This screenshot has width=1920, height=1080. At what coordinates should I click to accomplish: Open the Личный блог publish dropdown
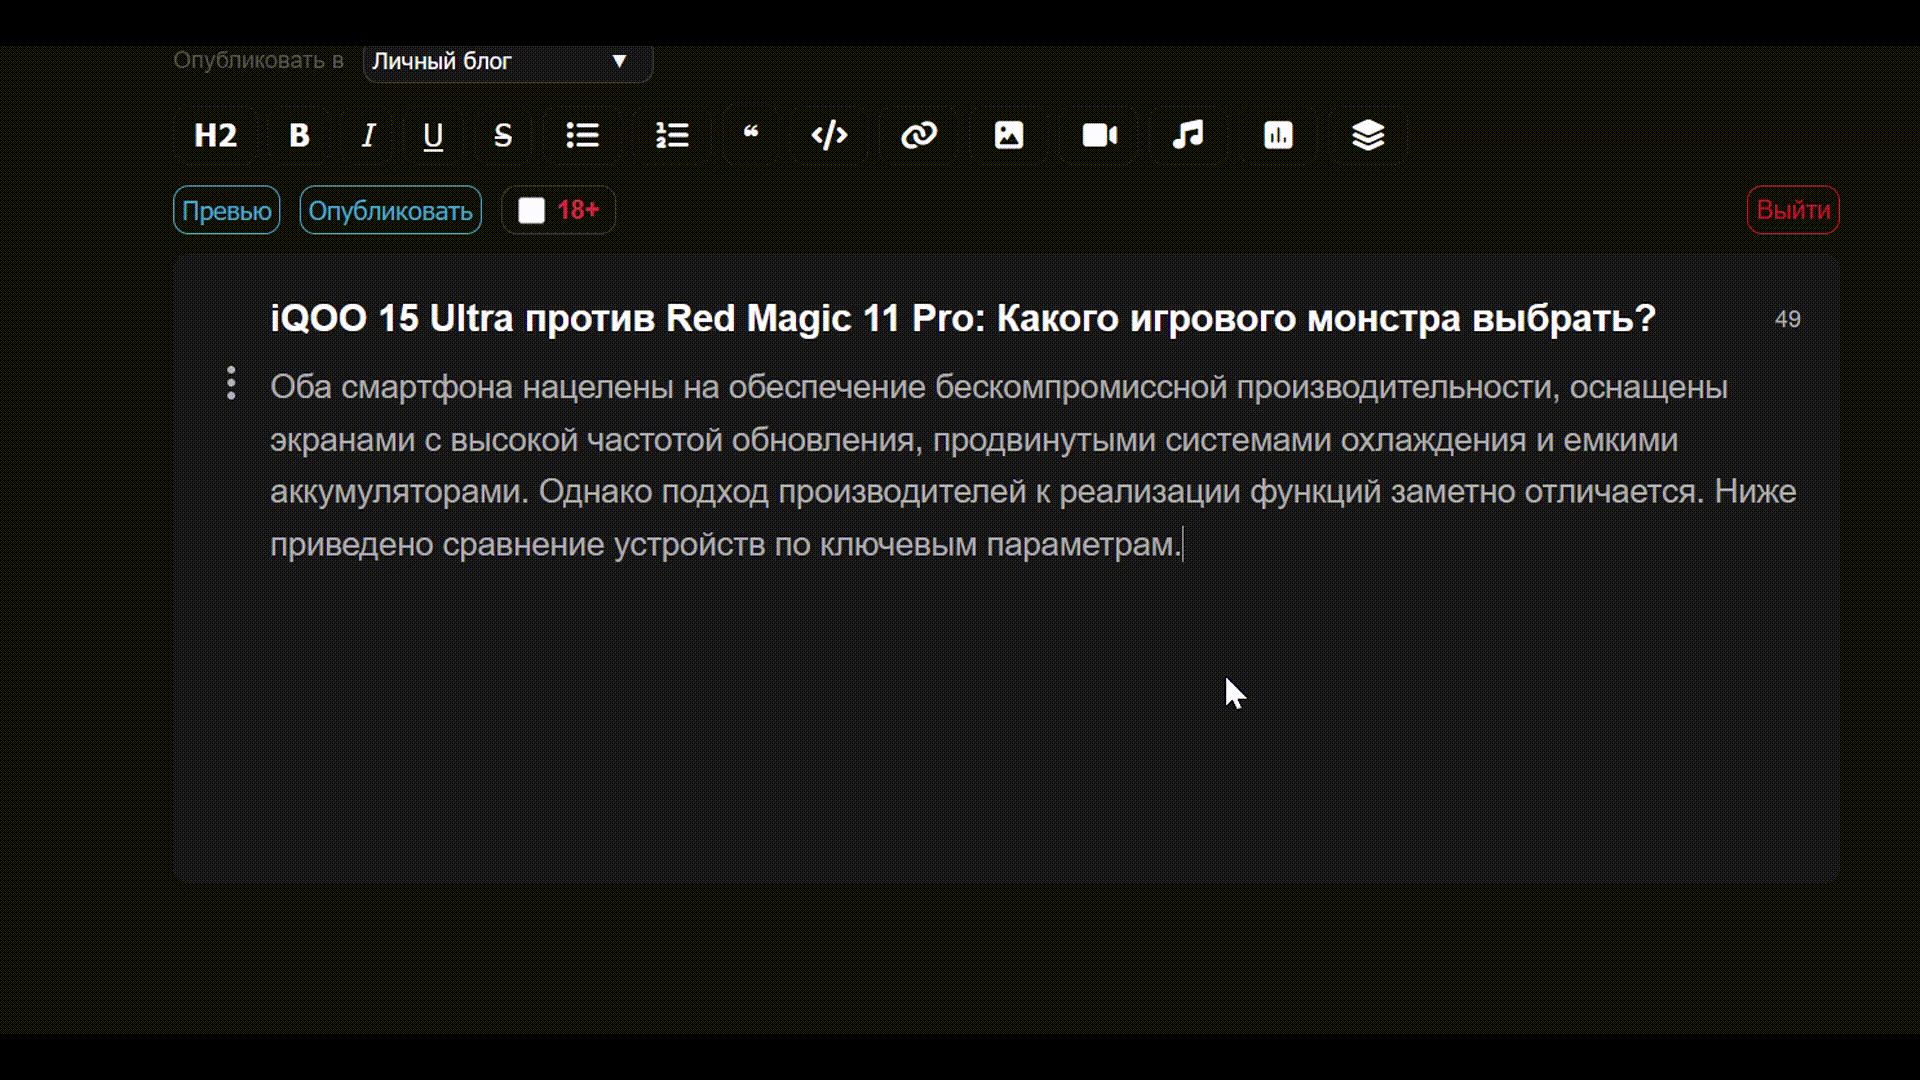[508, 61]
